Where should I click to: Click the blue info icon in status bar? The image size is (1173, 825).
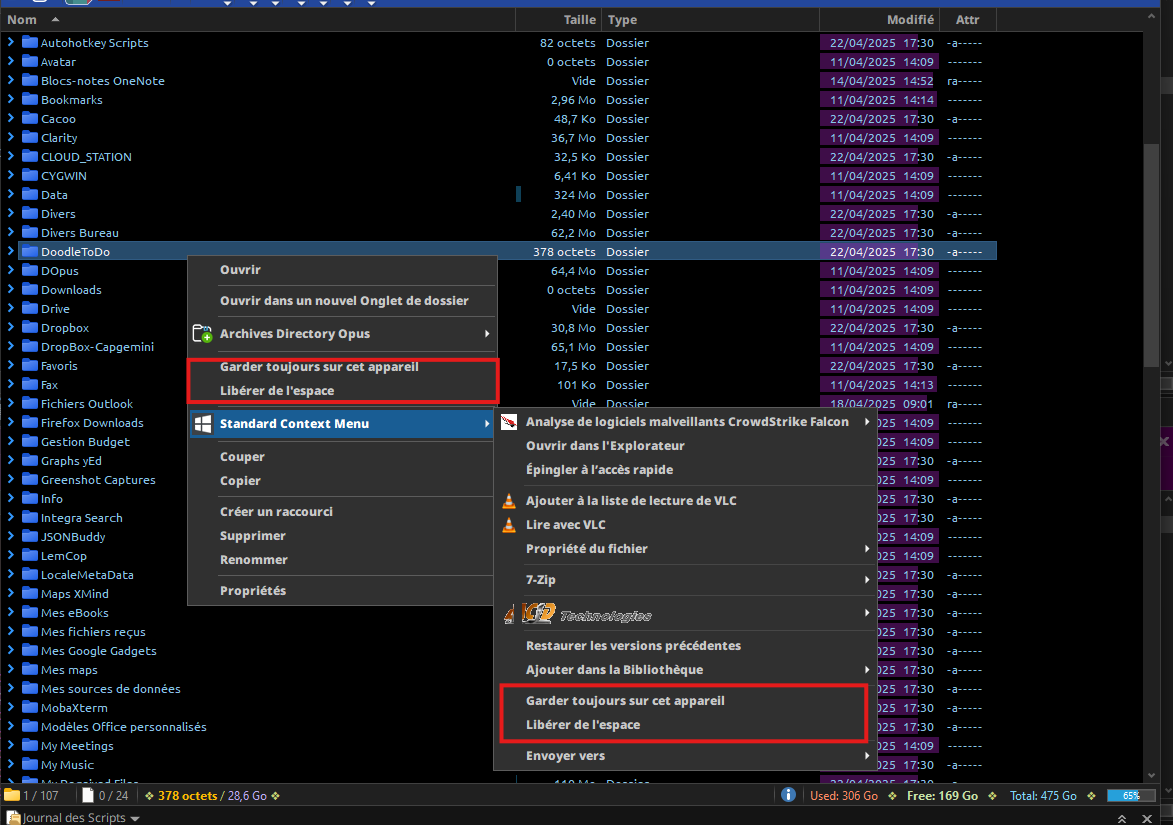tap(788, 795)
